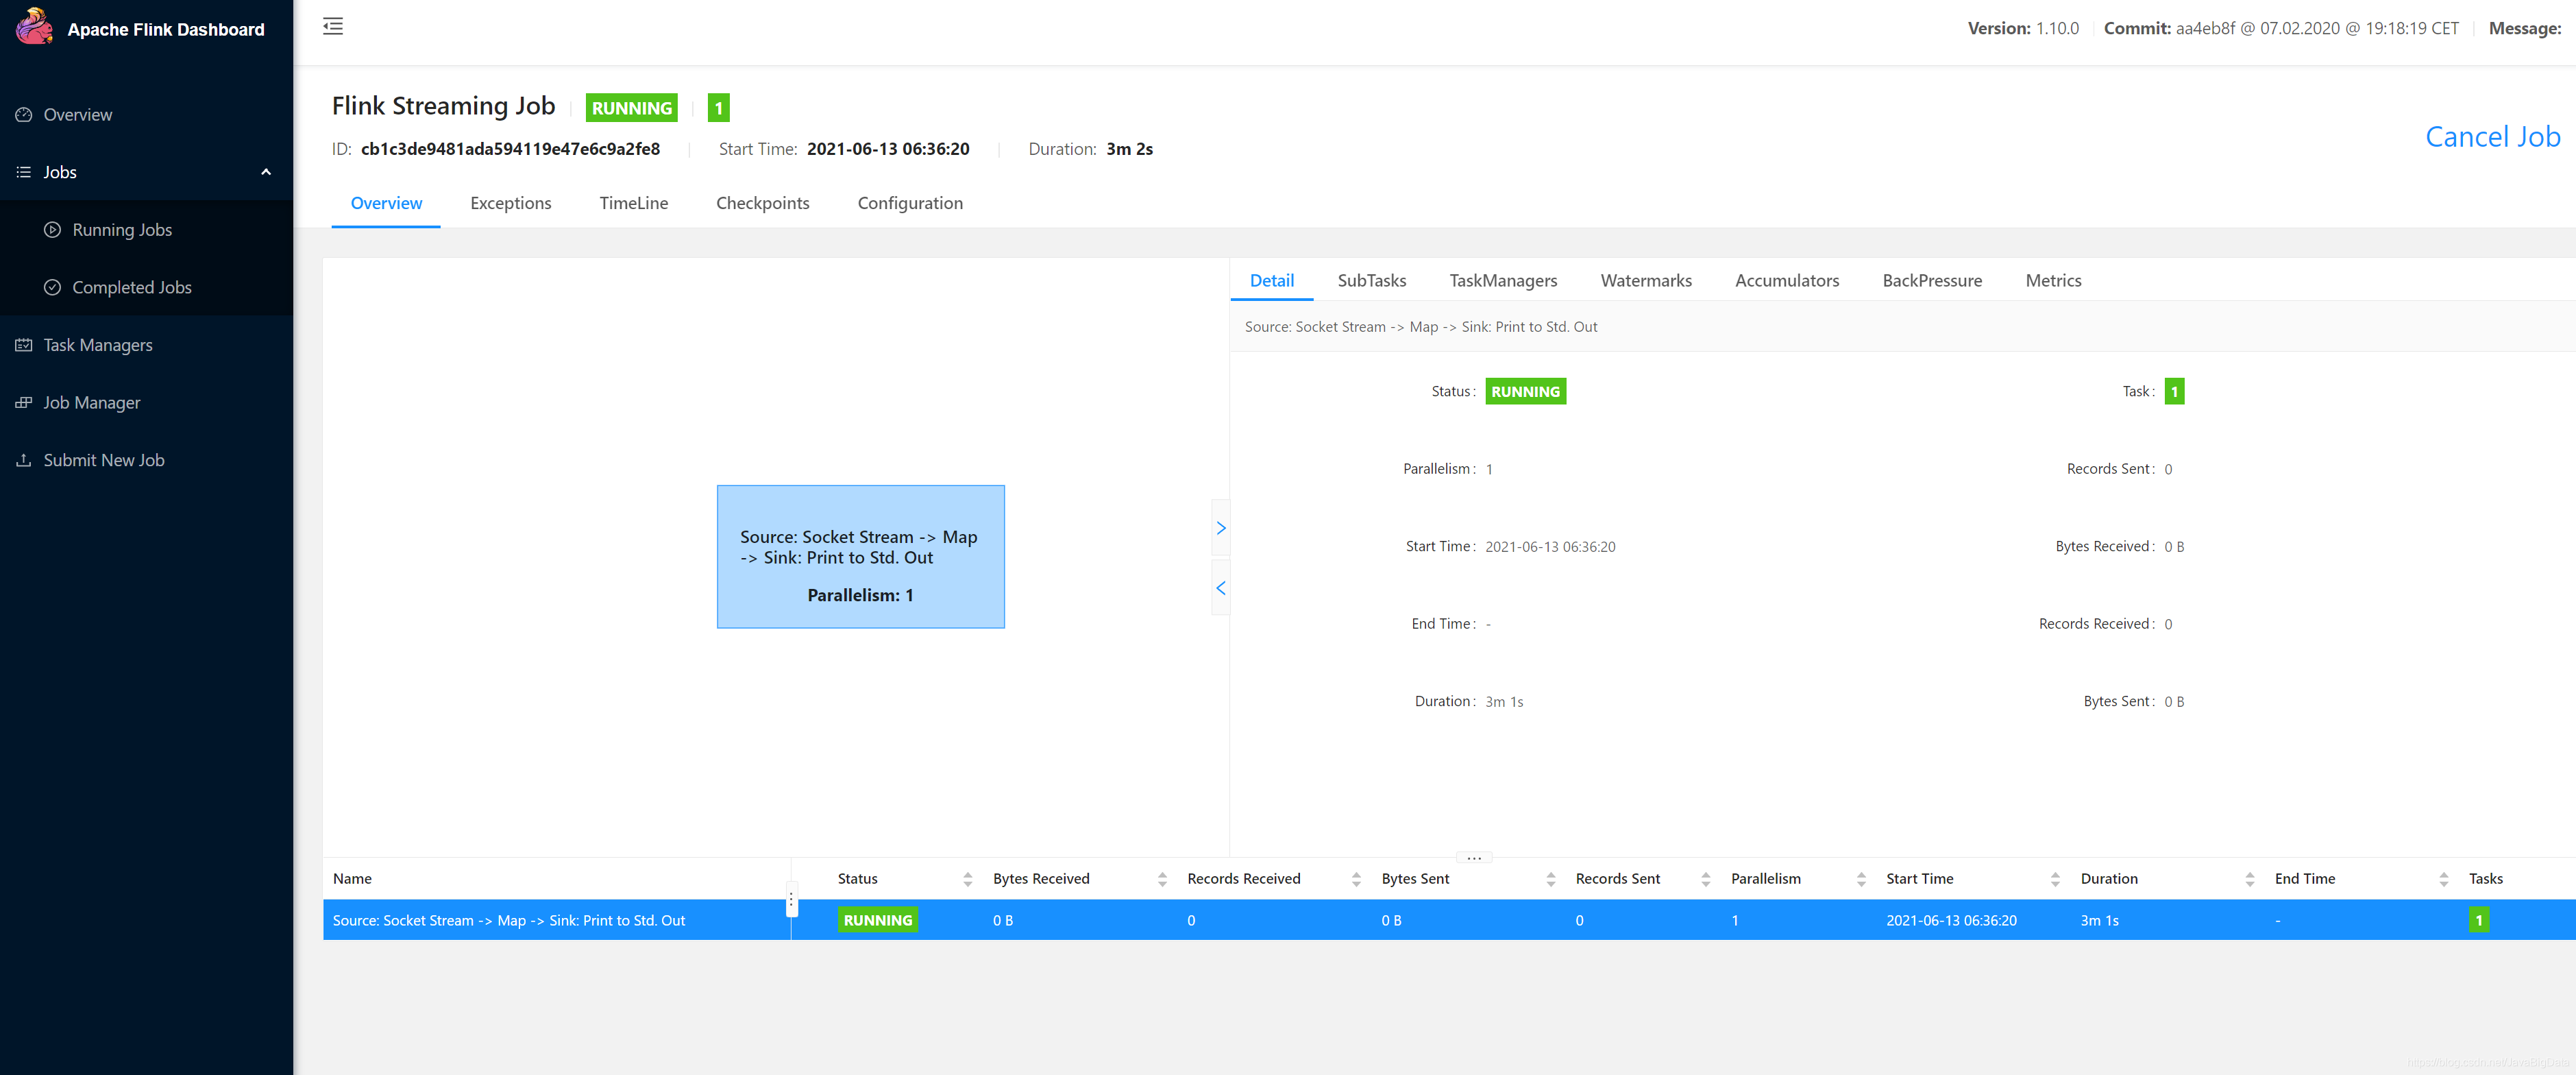The height and width of the screenshot is (1075, 2576).
Task: Open Completed Jobs in sidebar
Action: click(146, 287)
